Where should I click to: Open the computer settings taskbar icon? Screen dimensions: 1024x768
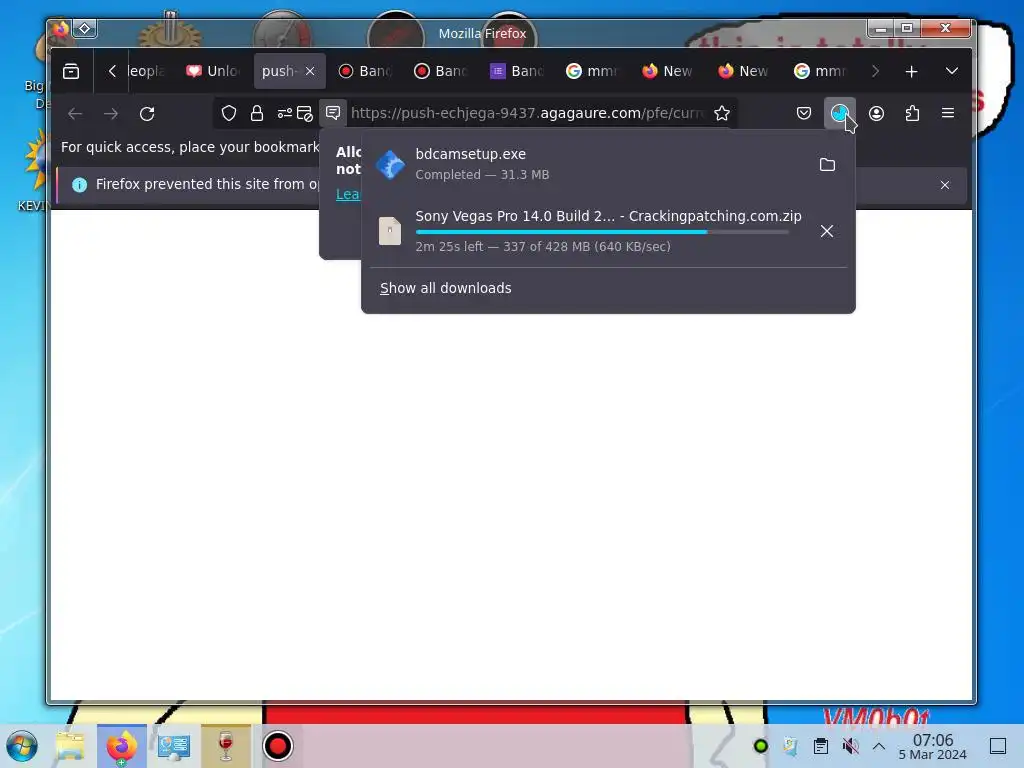pos(174,746)
